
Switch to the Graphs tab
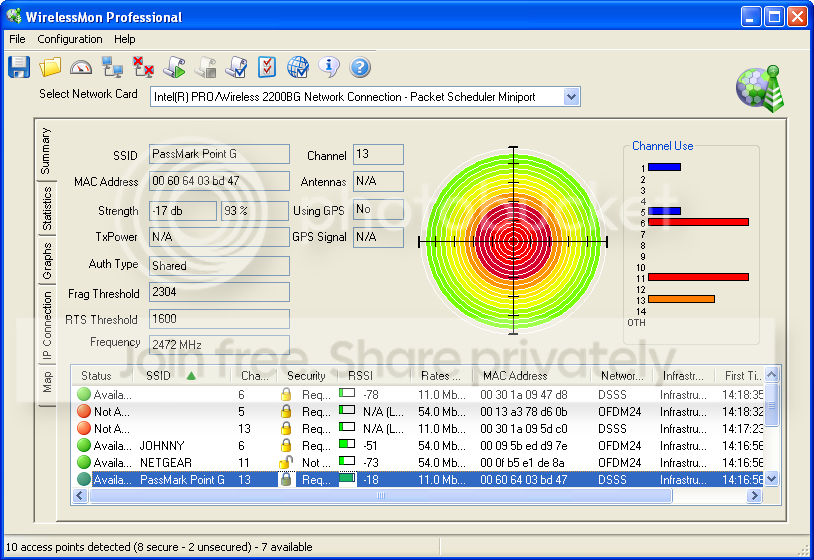click(47, 261)
